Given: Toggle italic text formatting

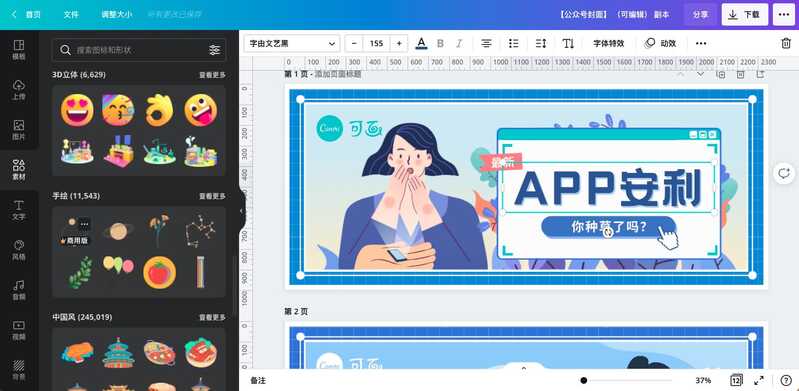Looking at the screenshot, I should point(459,43).
